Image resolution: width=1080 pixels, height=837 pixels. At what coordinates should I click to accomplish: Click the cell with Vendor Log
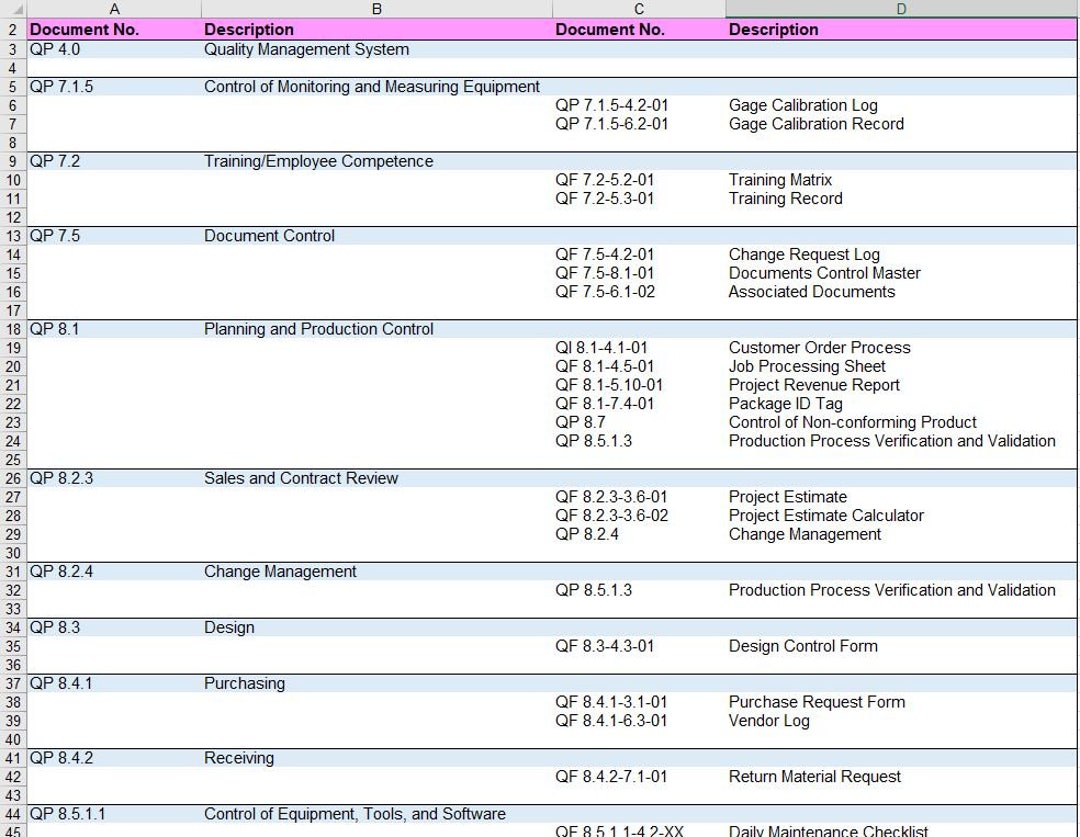tap(756, 720)
